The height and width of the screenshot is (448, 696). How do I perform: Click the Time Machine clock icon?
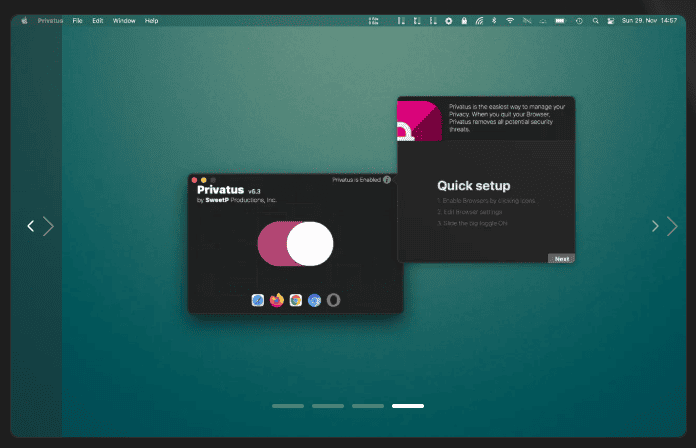point(579,21)
